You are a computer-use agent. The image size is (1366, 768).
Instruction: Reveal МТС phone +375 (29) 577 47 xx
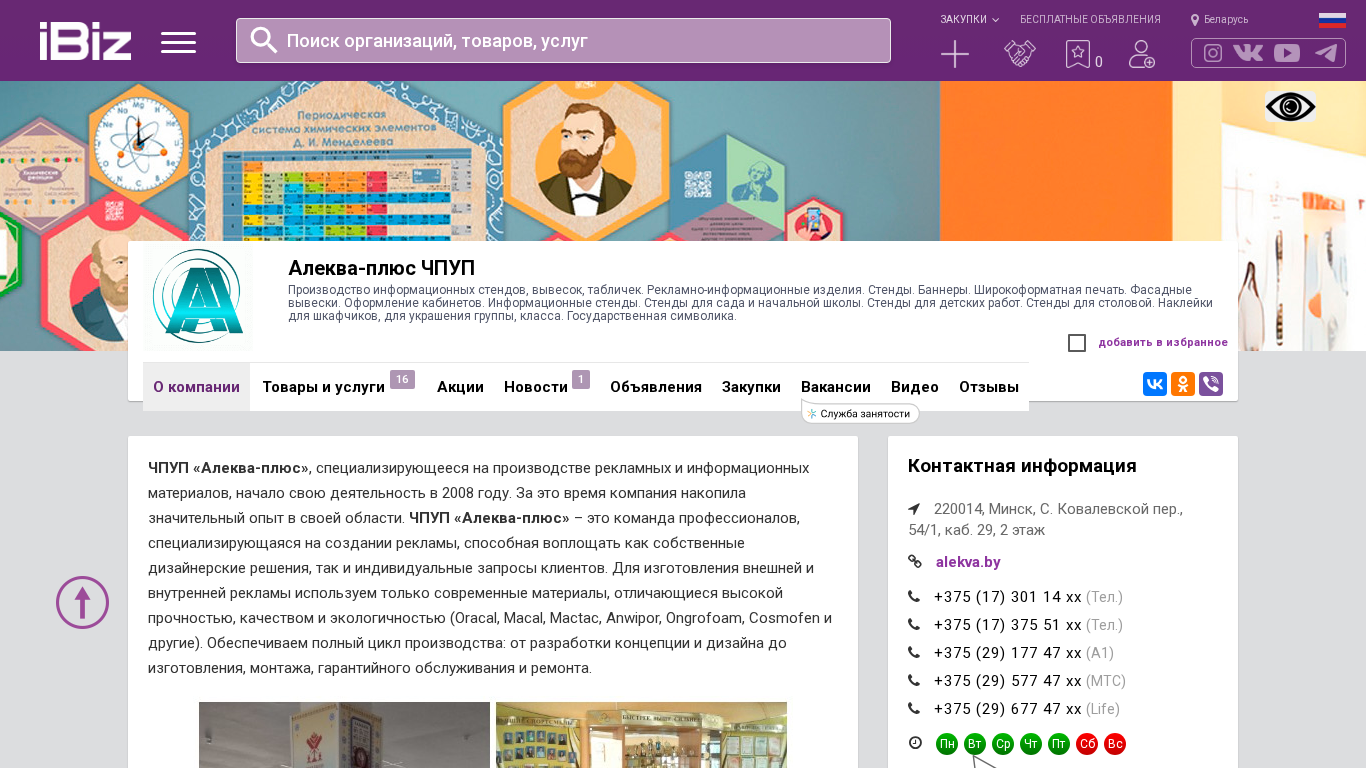pyautogui.click(x=1008, y=681)
